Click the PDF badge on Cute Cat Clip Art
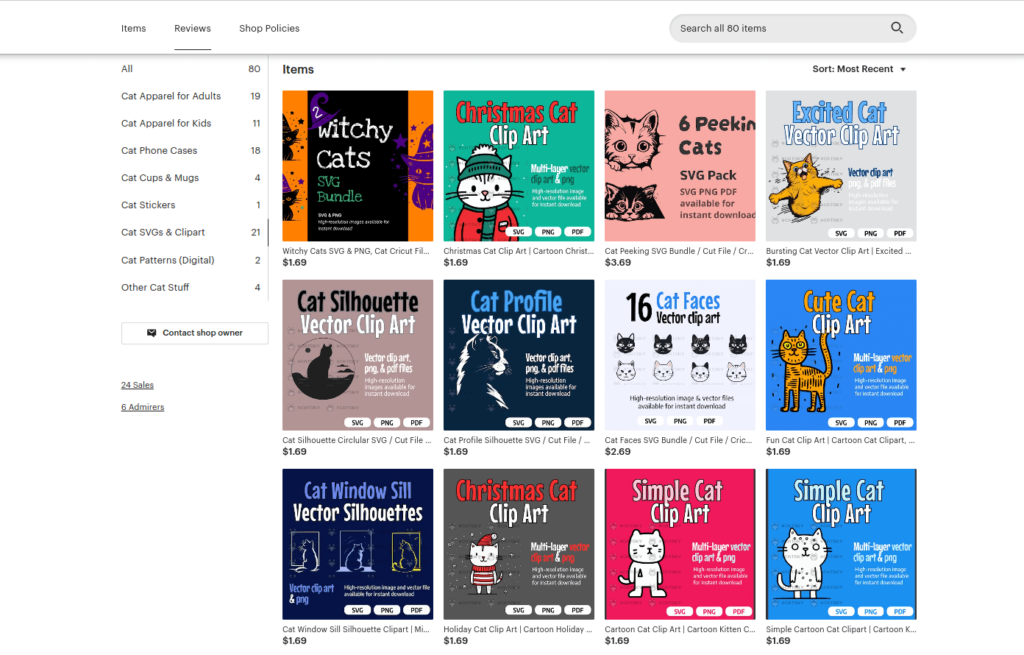This screenshot has height=655, width=1024. pos(899,422)
